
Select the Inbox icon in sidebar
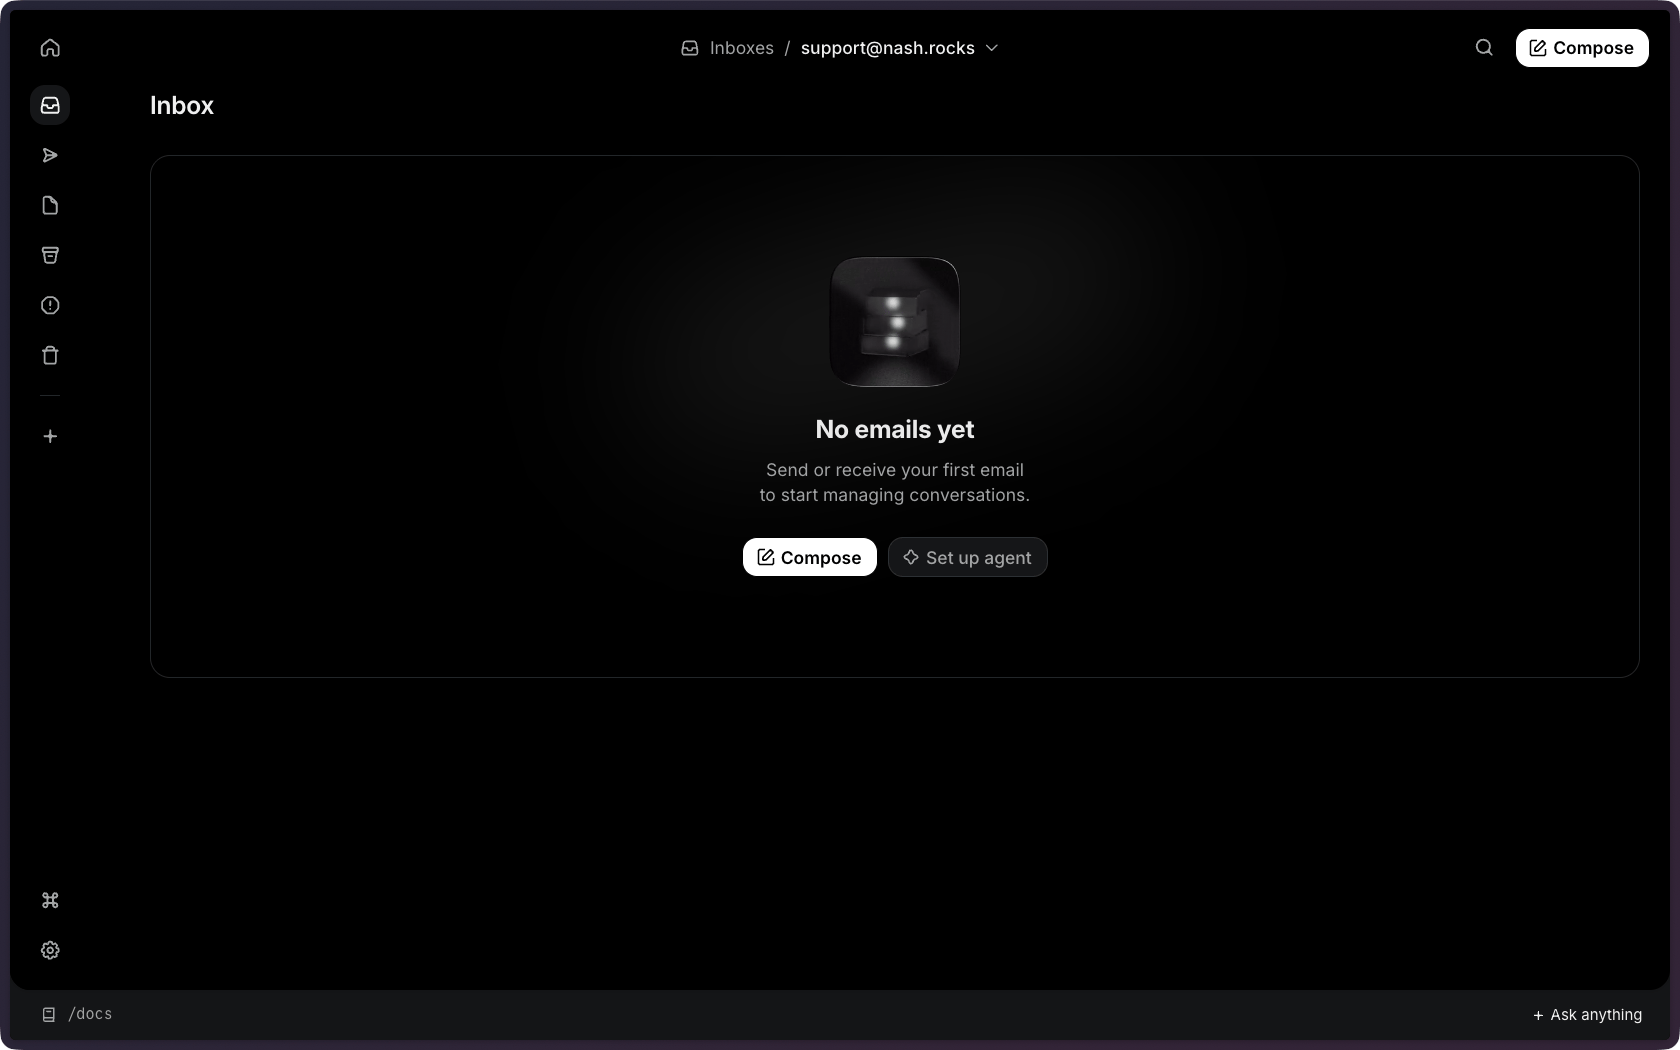(x=50, y=105)
